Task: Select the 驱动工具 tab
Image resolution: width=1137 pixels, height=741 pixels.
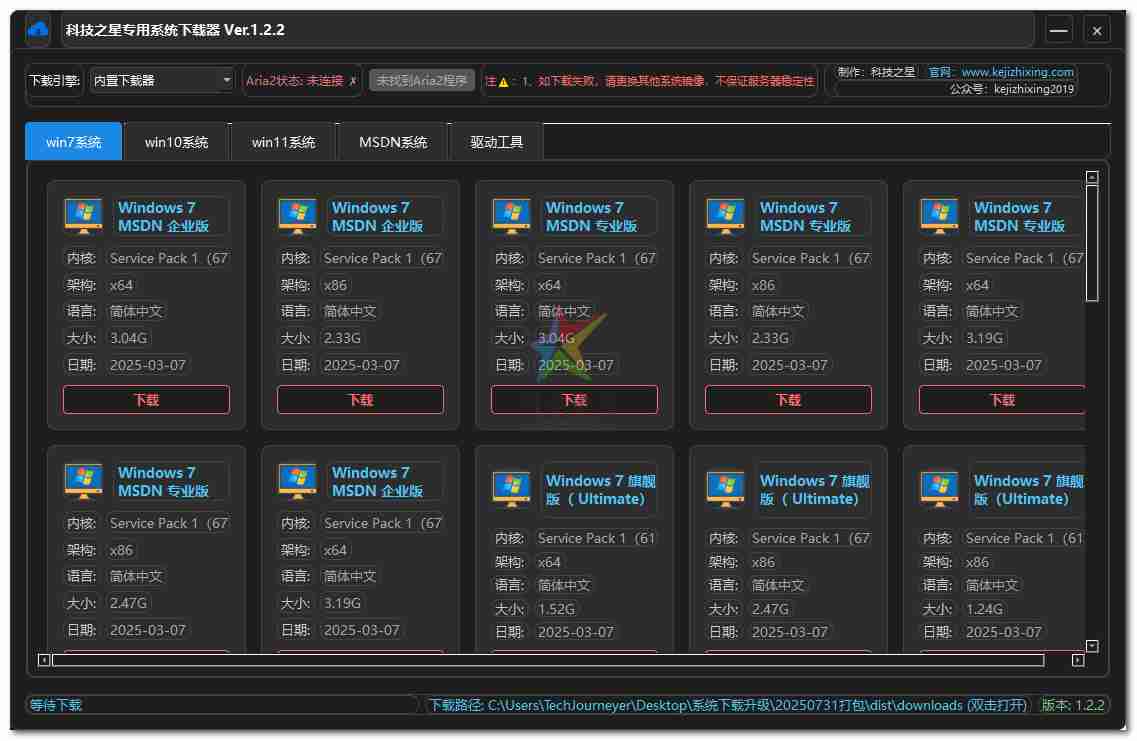Action: 496,142
